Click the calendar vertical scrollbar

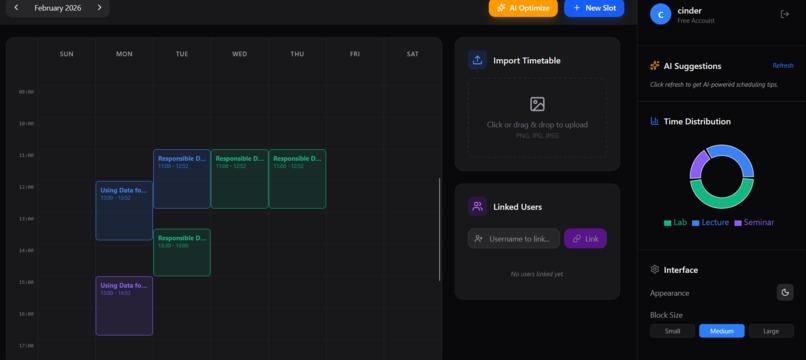[x=439, y=229]
